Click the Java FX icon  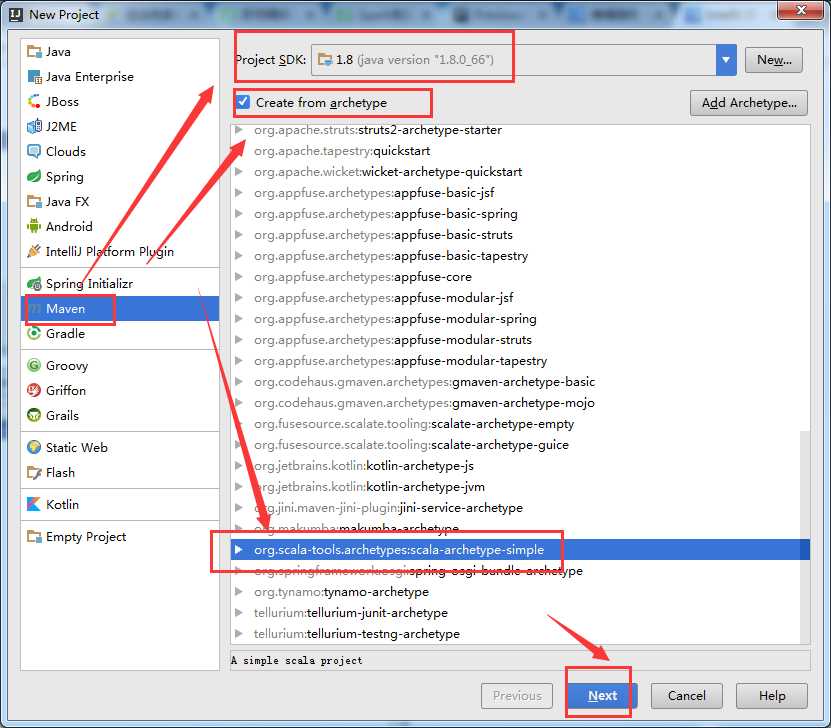[x=34, y=201]
